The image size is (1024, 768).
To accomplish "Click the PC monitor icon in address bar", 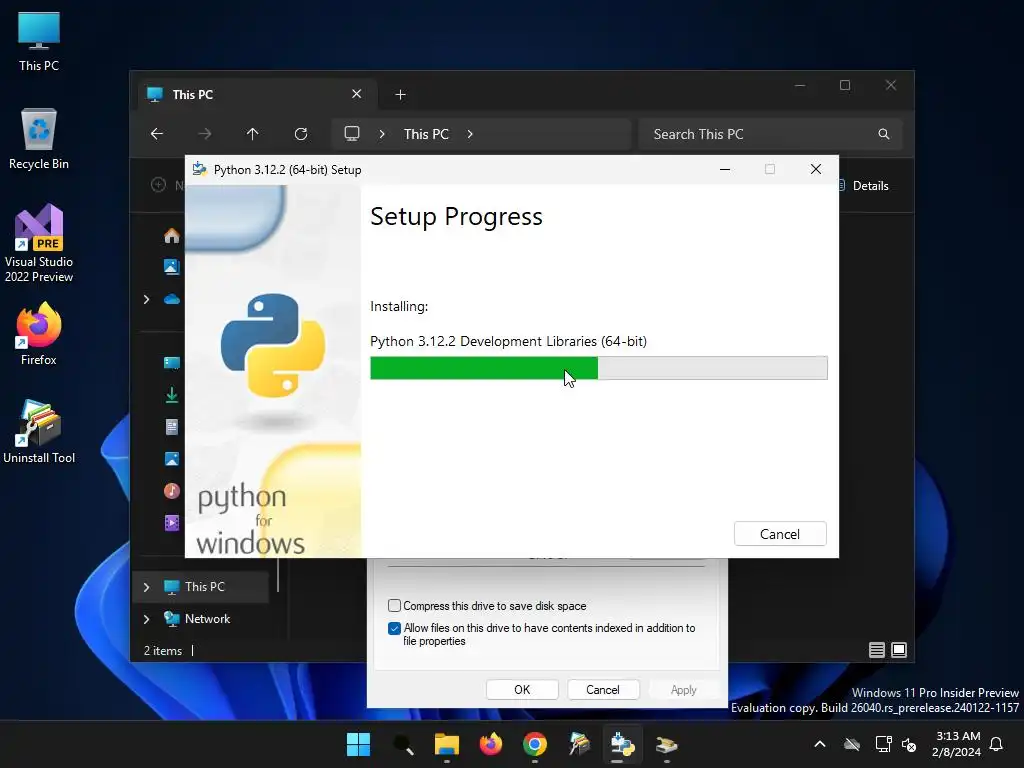I will 352,133.
